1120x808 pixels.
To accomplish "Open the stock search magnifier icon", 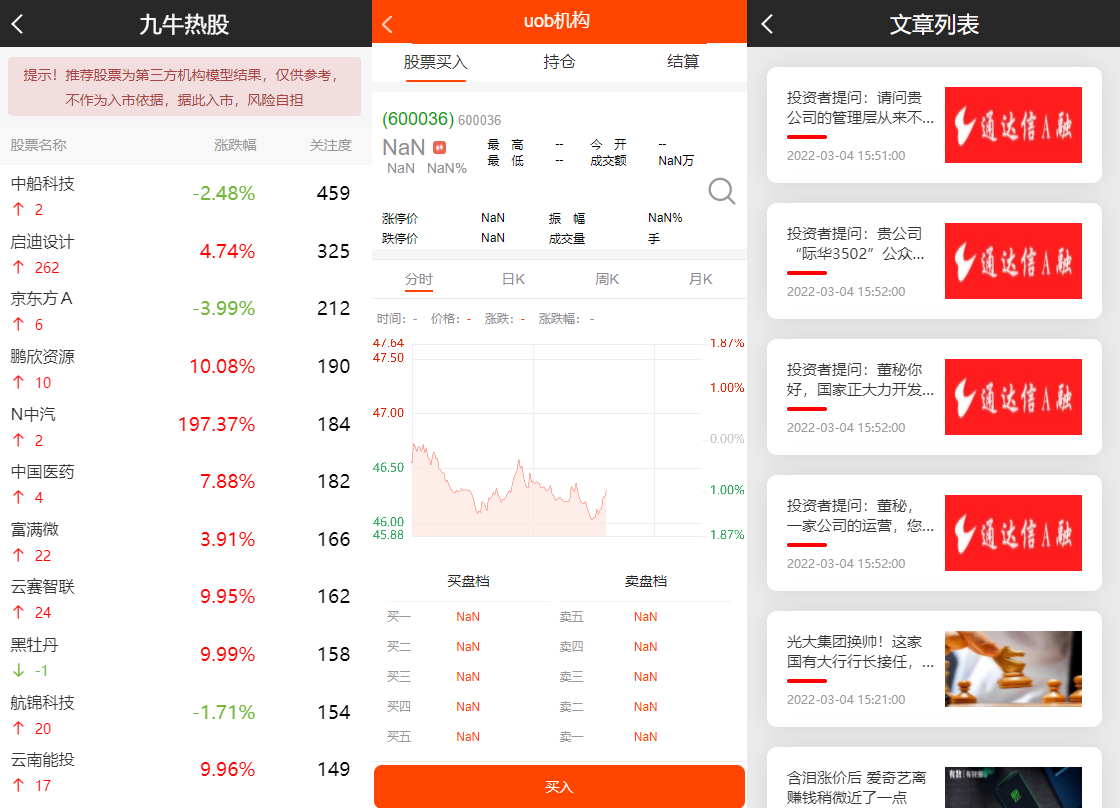I will pyautogui.click(x=721, y=191).
